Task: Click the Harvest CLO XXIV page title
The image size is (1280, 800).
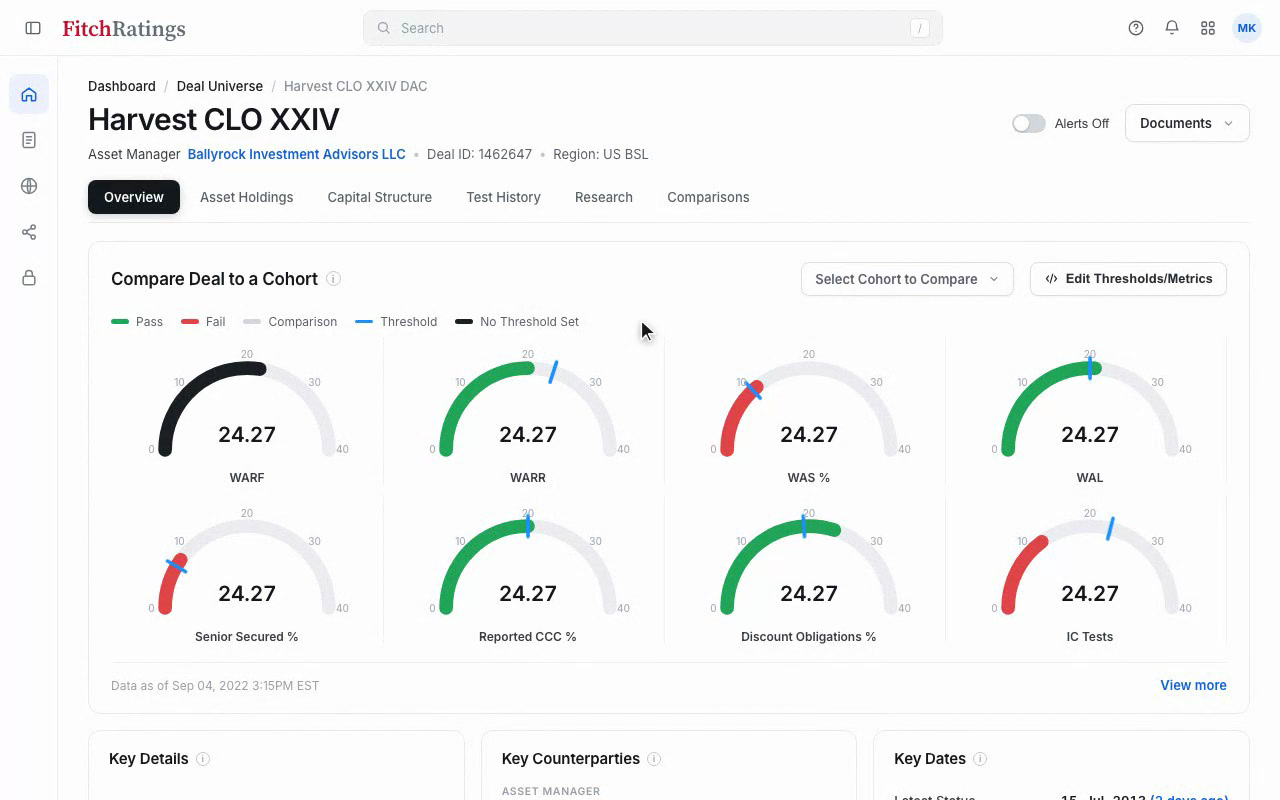Action: (x=214, y=120)
